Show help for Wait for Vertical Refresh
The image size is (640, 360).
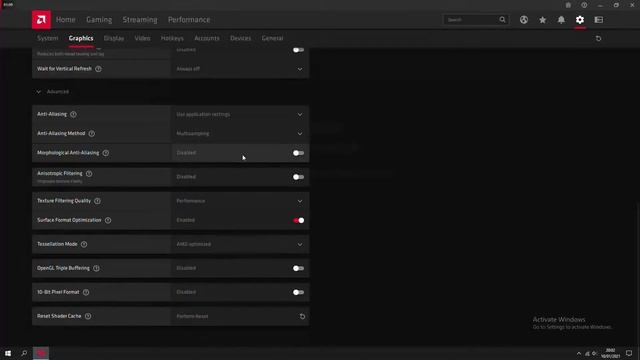click(x=98, y=69)
